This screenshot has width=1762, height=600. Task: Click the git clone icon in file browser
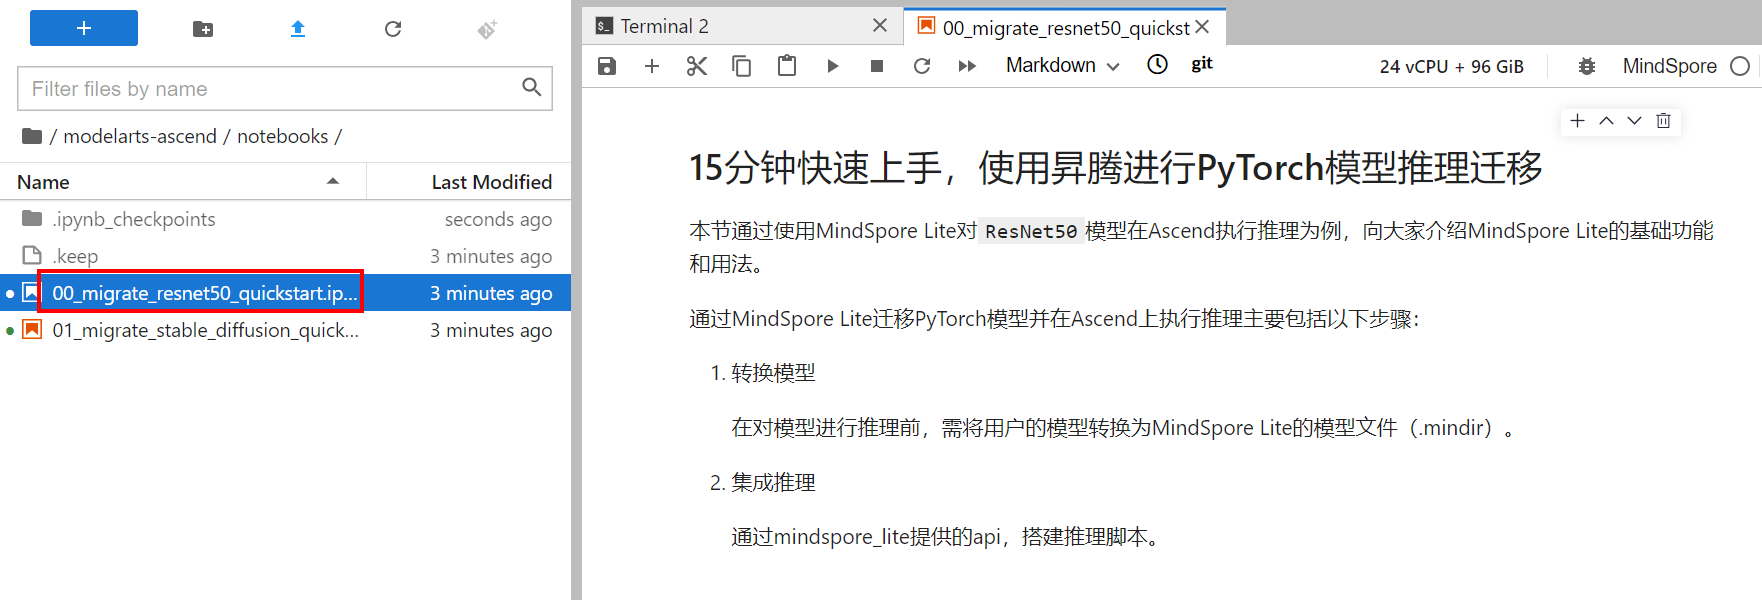[x=487, y=29]
